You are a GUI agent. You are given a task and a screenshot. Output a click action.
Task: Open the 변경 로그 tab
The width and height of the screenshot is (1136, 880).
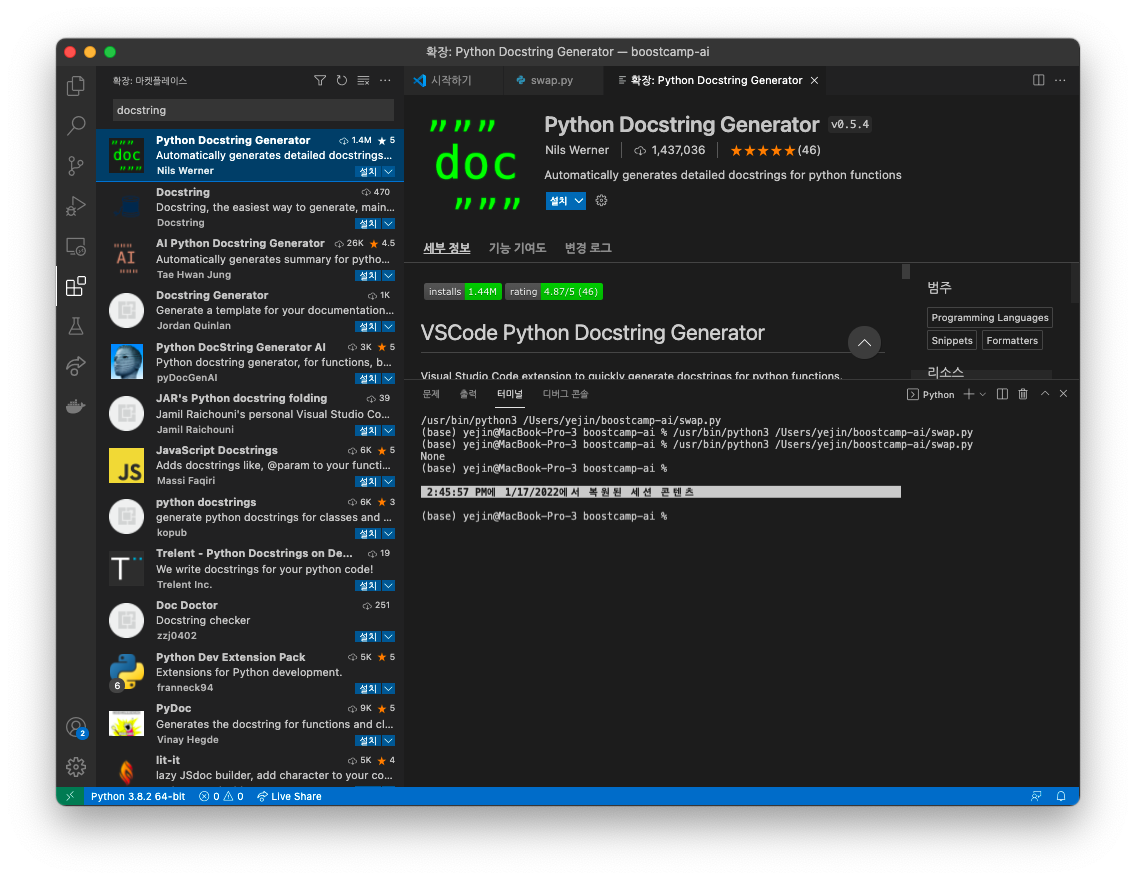pos(588,248)
